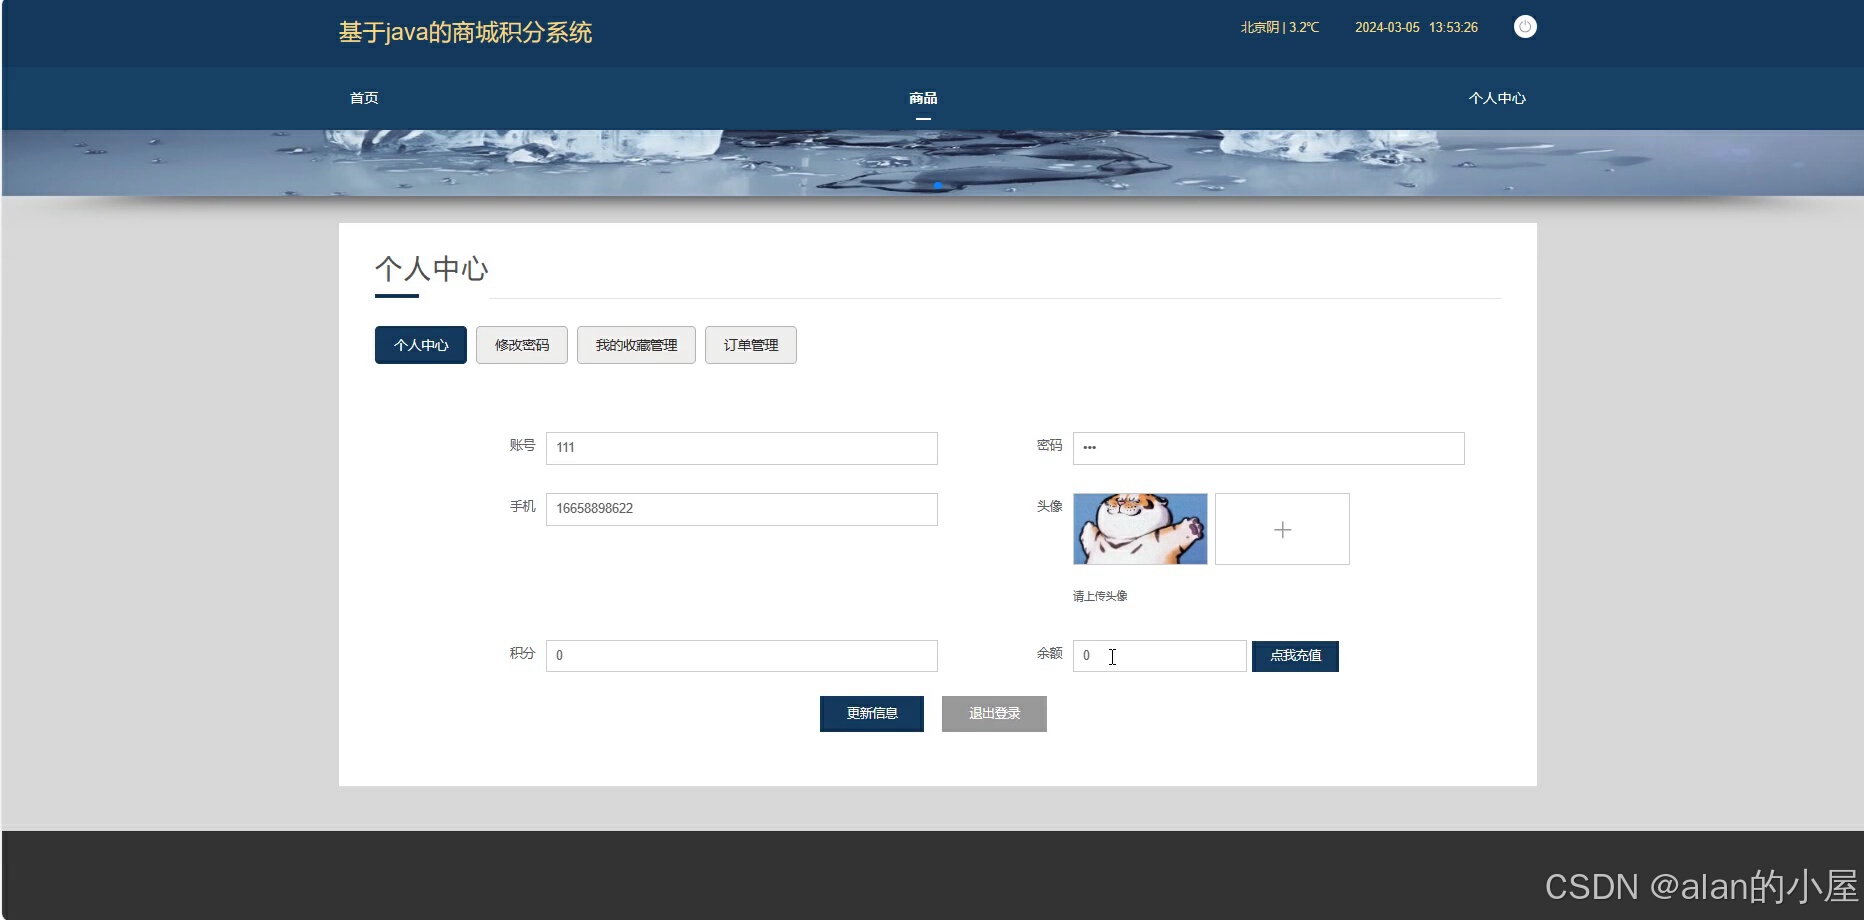
Task: Switch to the 修改密码 tab
Action: point(522,345)
